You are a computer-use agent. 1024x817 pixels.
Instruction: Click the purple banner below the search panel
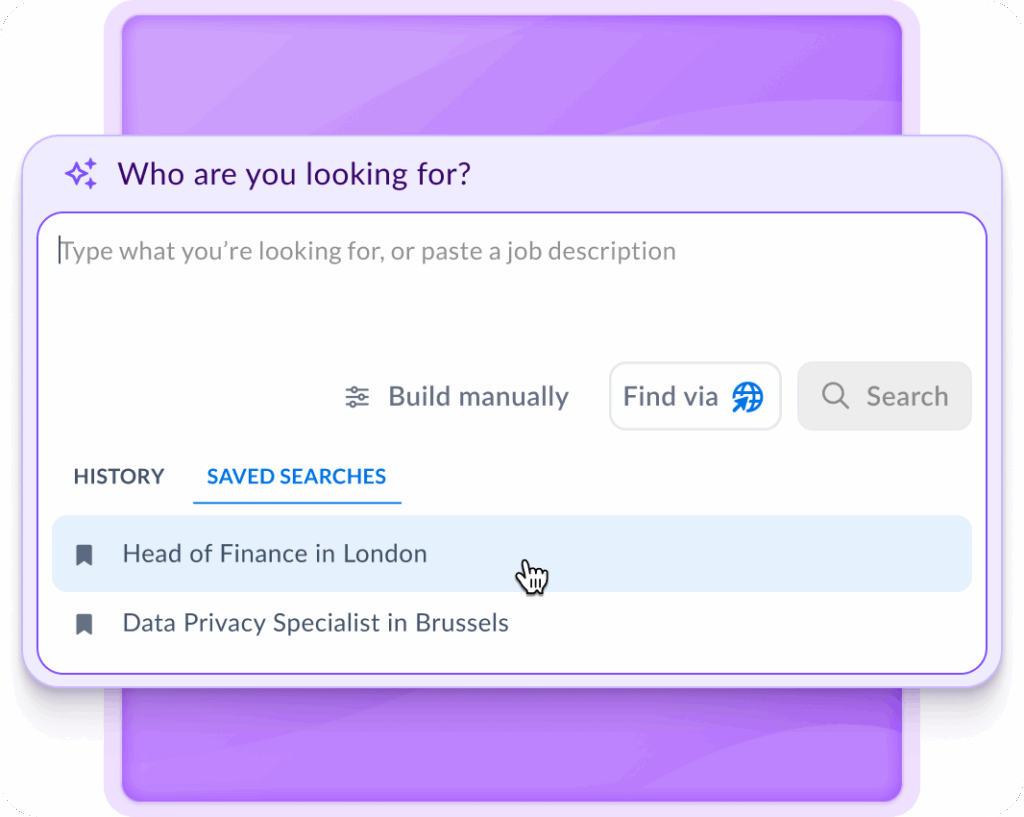click(x=512, y=745)
